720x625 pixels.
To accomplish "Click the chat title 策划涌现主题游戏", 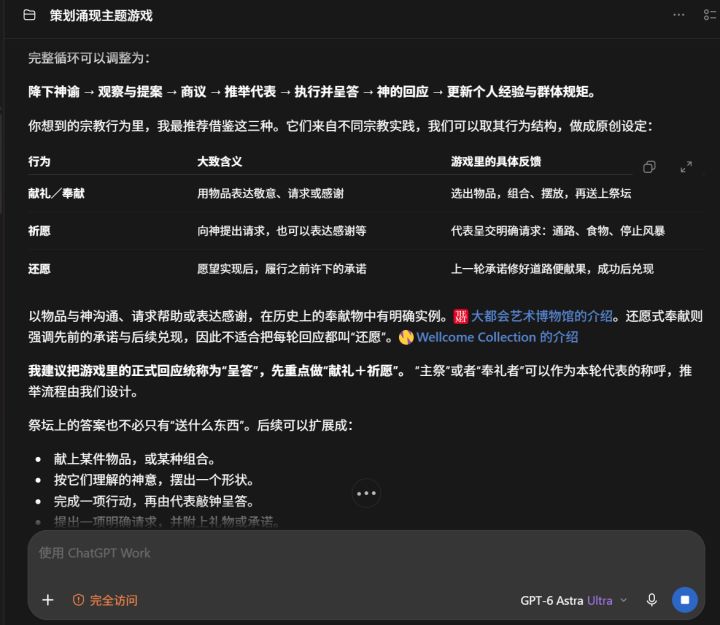I will pos(101,16).
